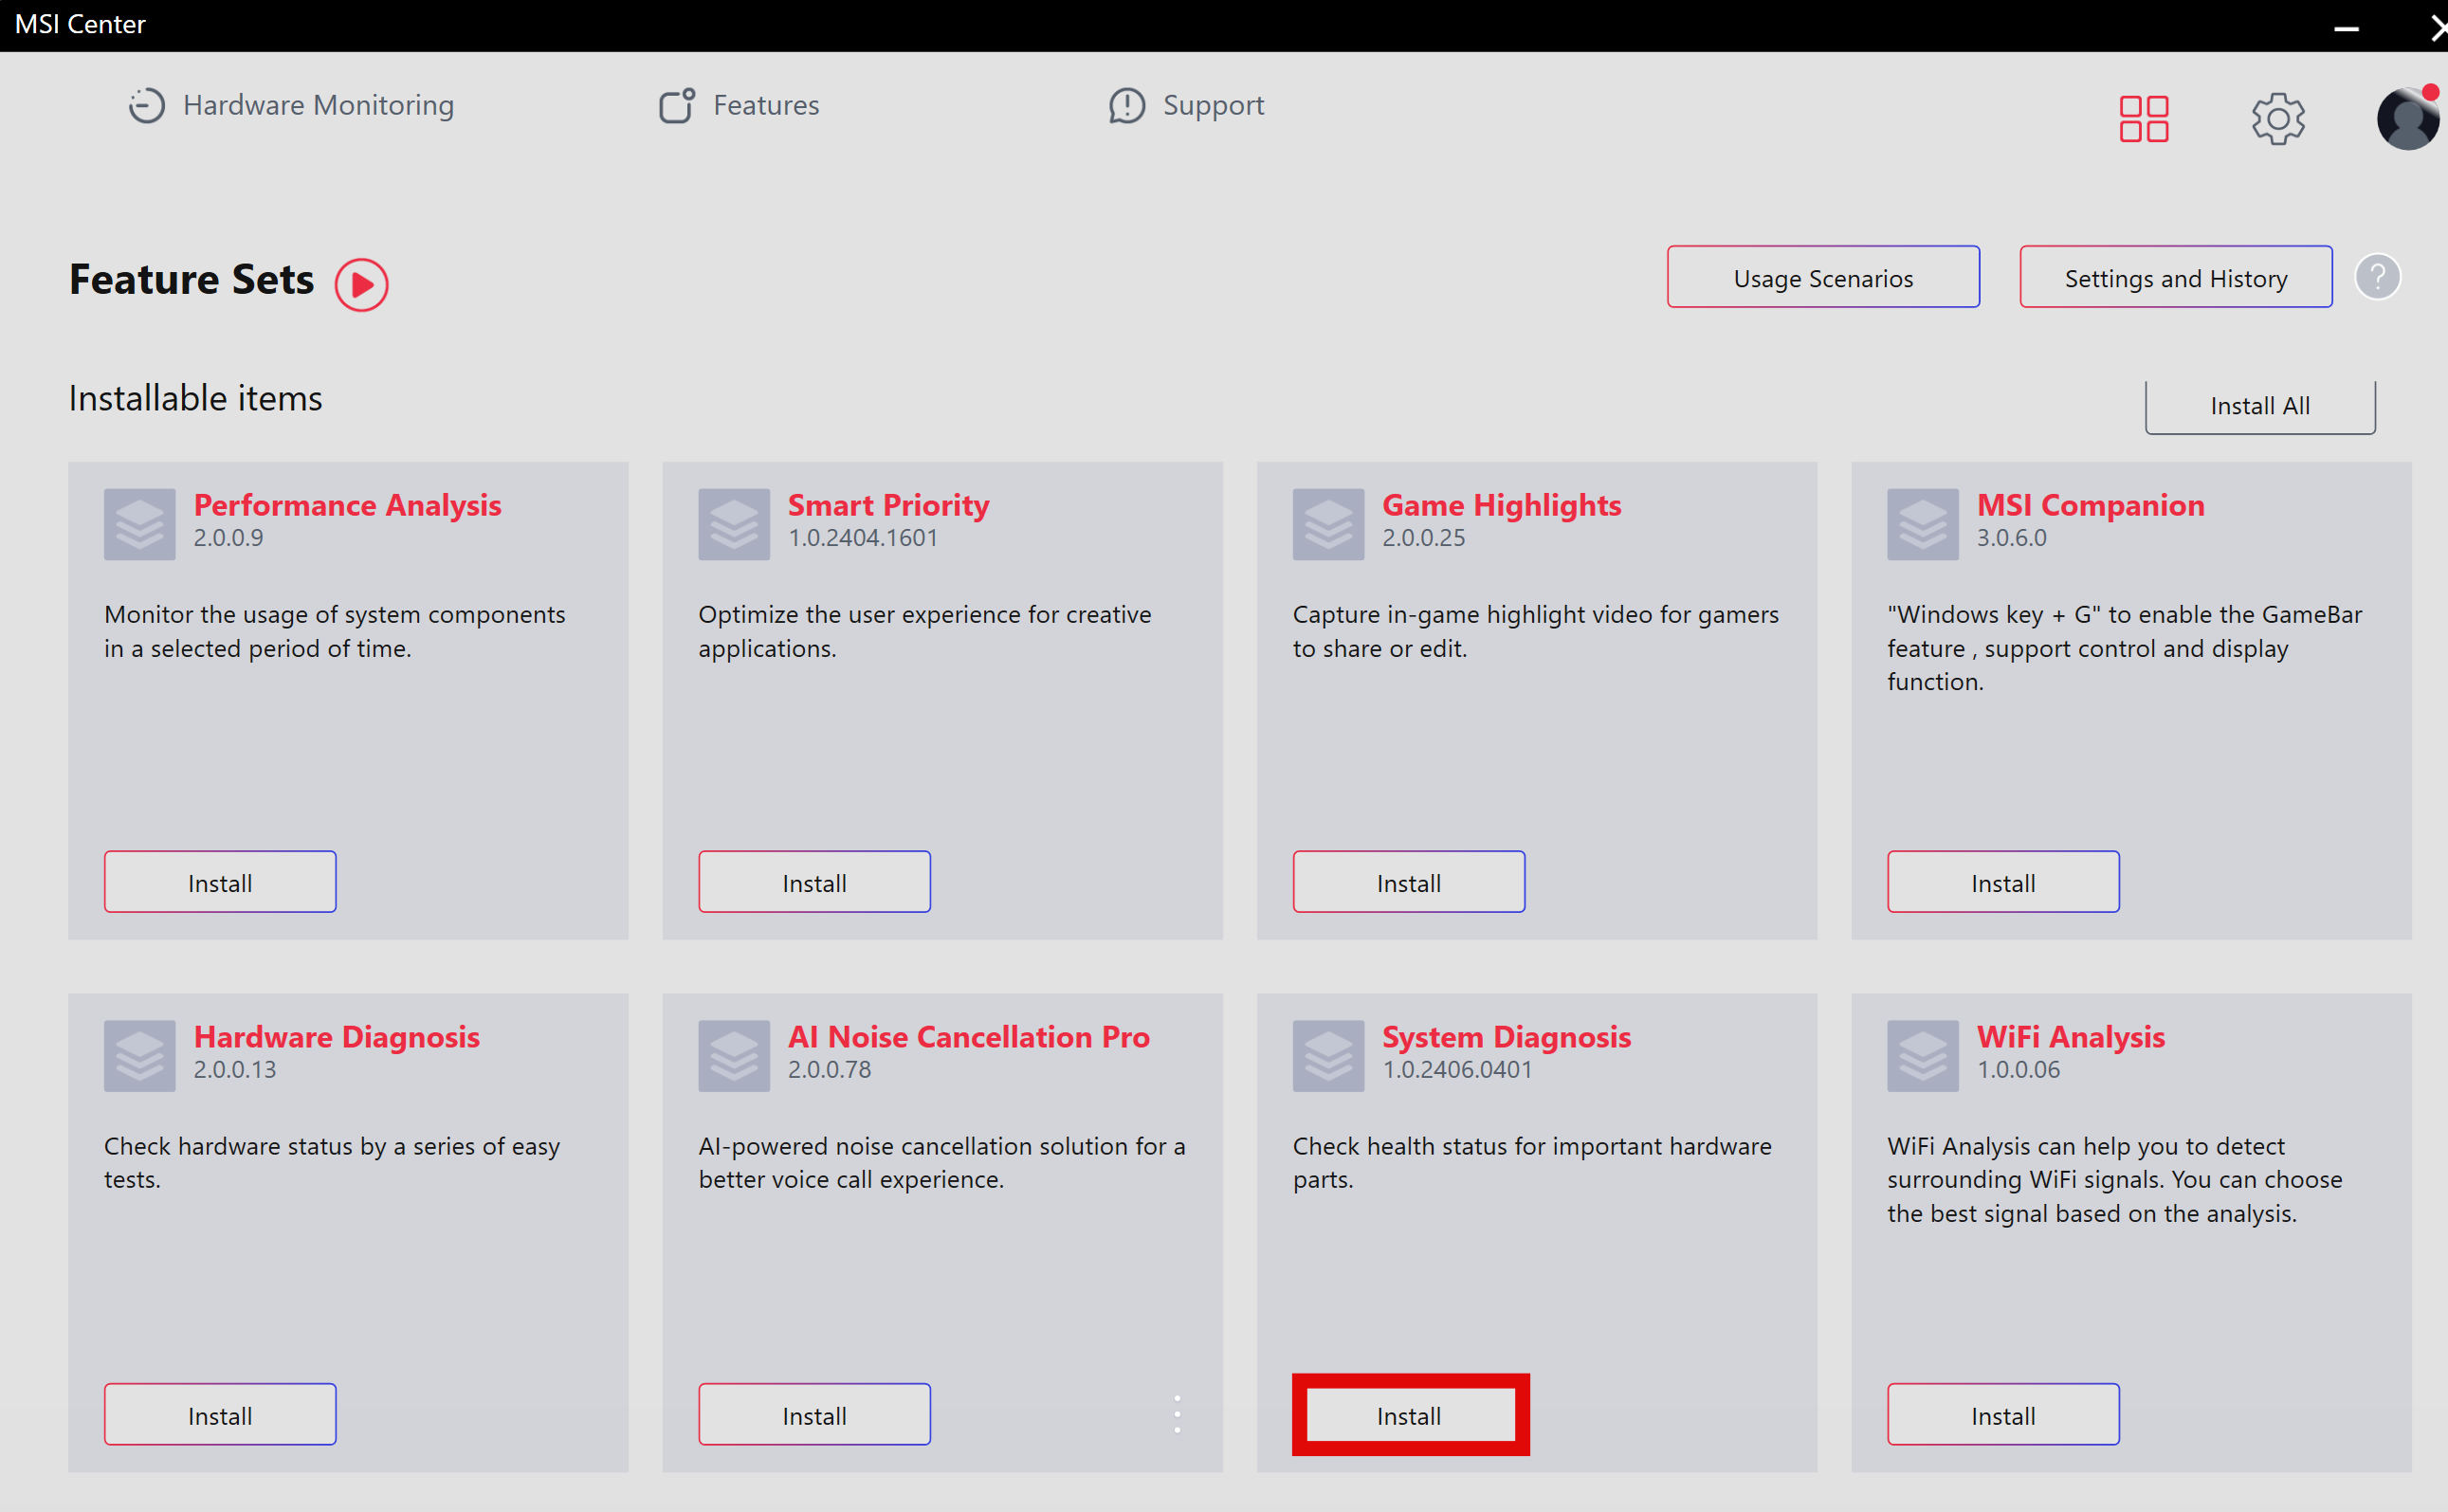Install WiFi Analysis
Screen dimensions: 2448x1512
tap(2003, 1414)
